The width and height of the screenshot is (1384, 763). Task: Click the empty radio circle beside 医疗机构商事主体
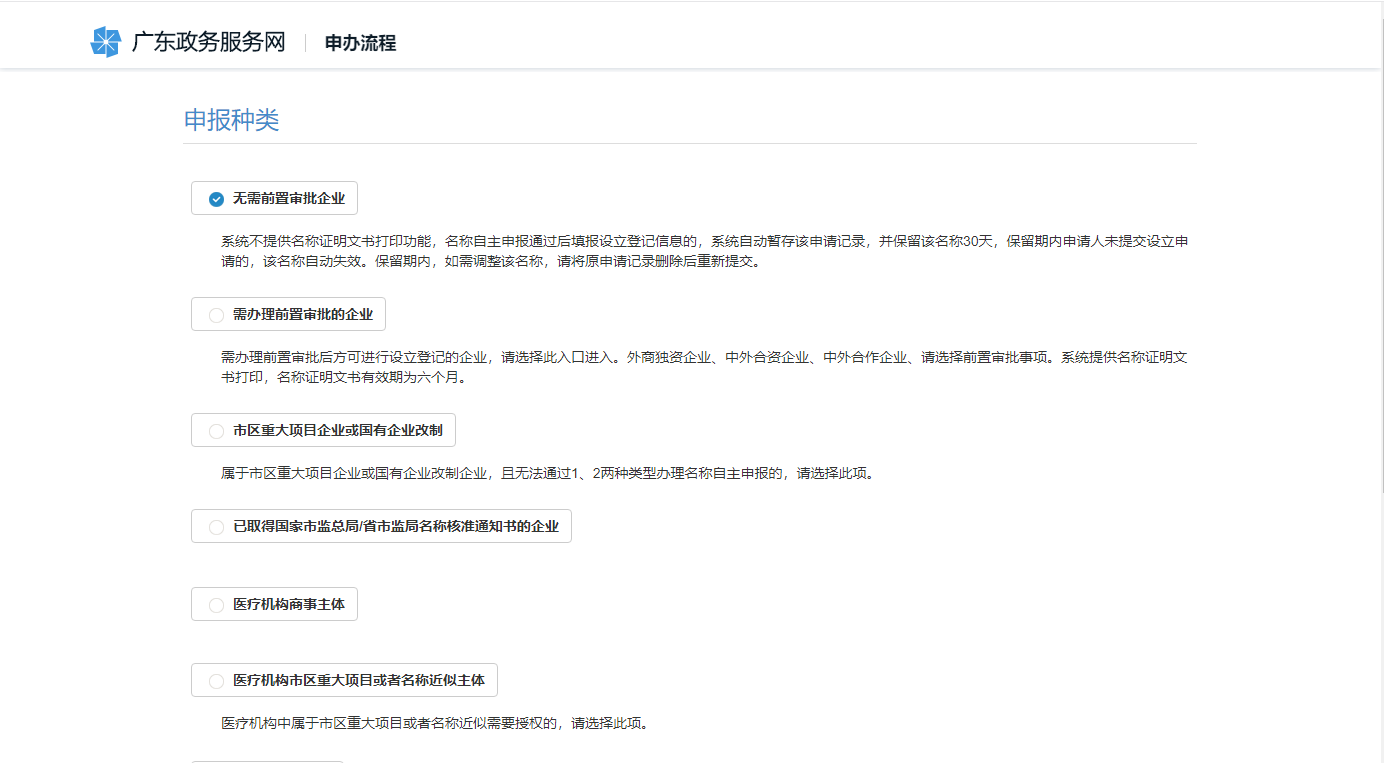pyautogui.click(x=215, y=603)
